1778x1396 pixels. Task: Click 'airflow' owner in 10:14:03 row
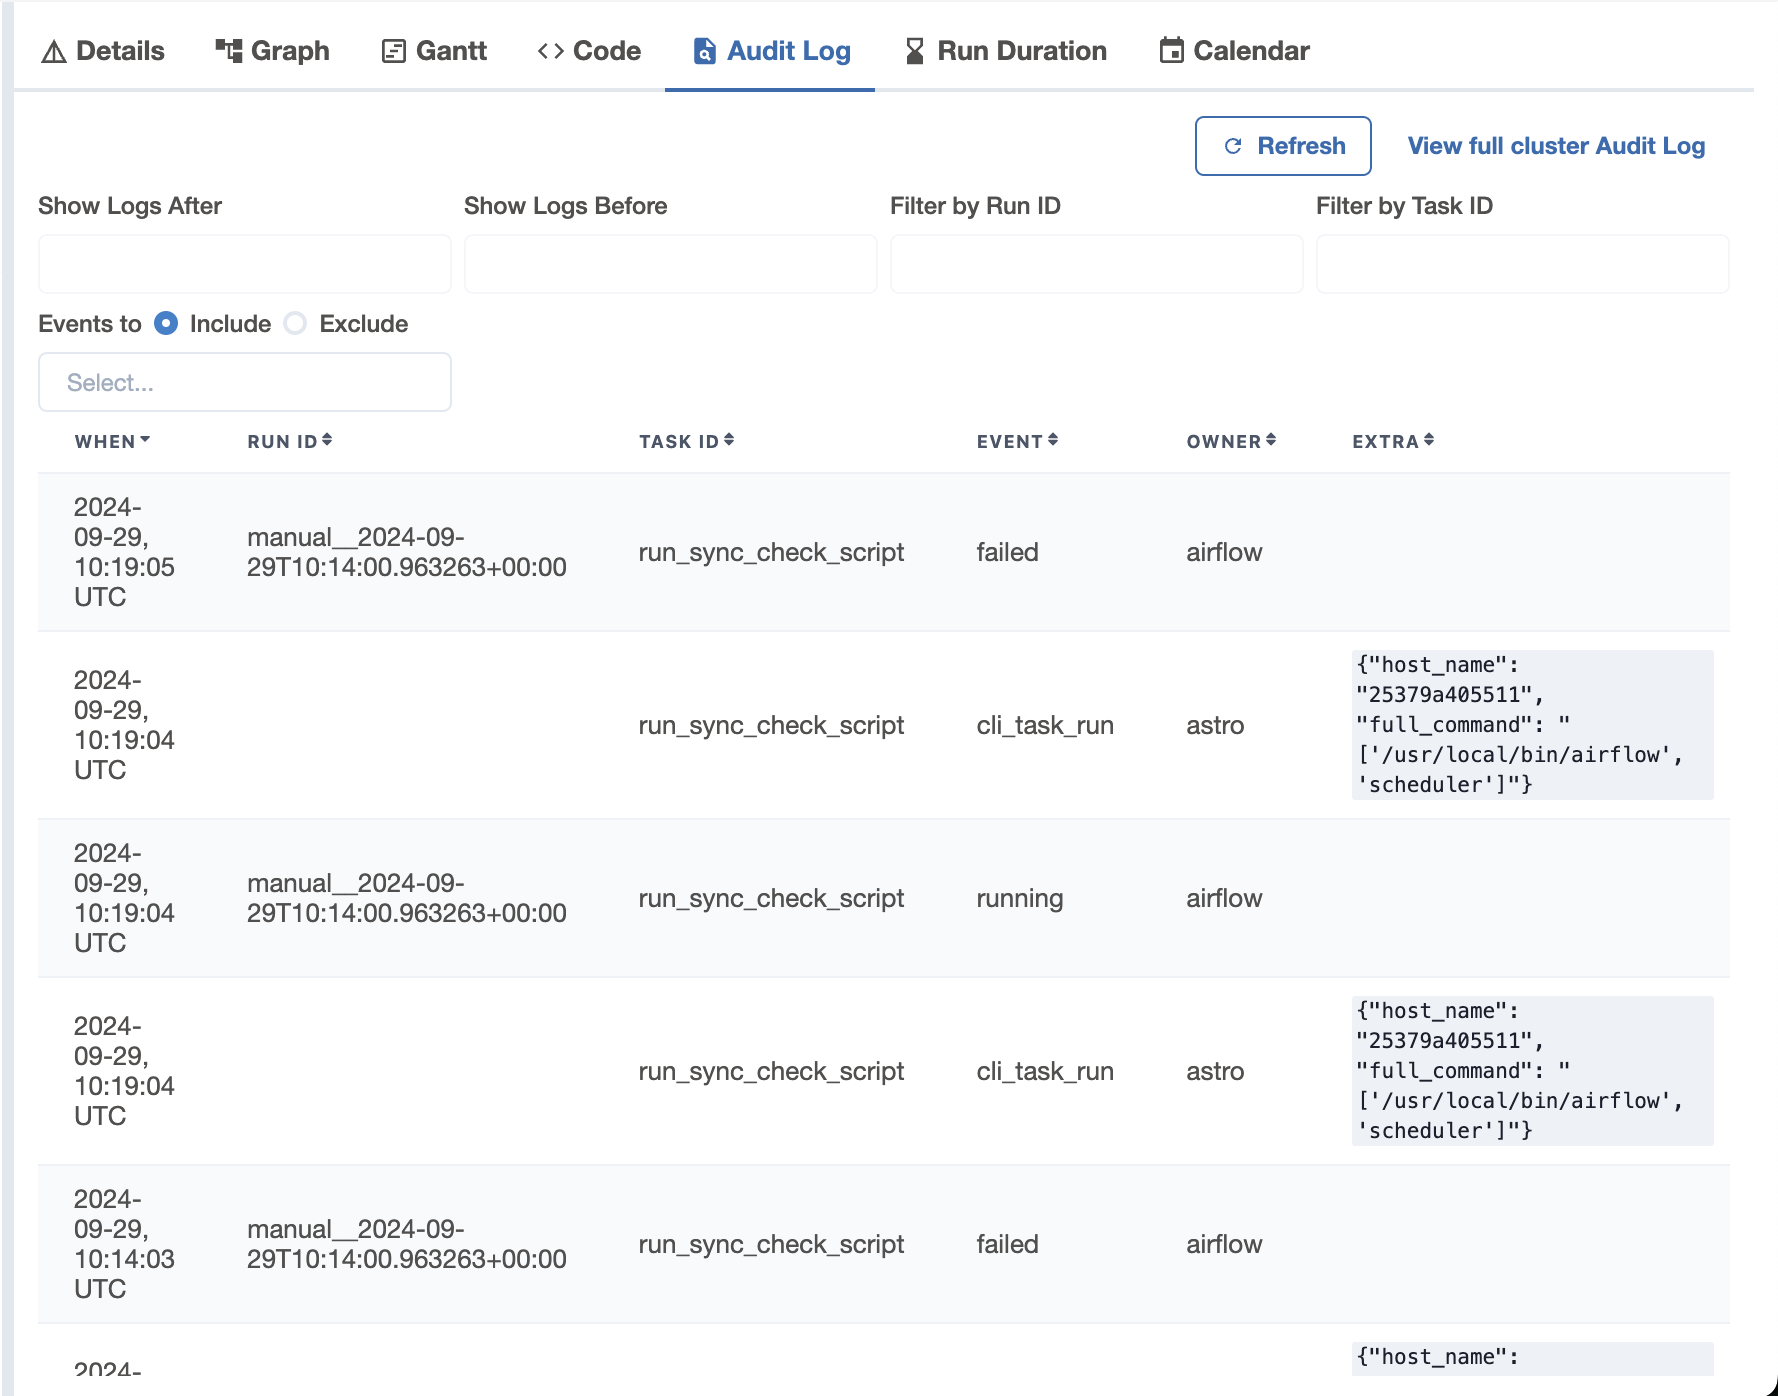1224,1244
